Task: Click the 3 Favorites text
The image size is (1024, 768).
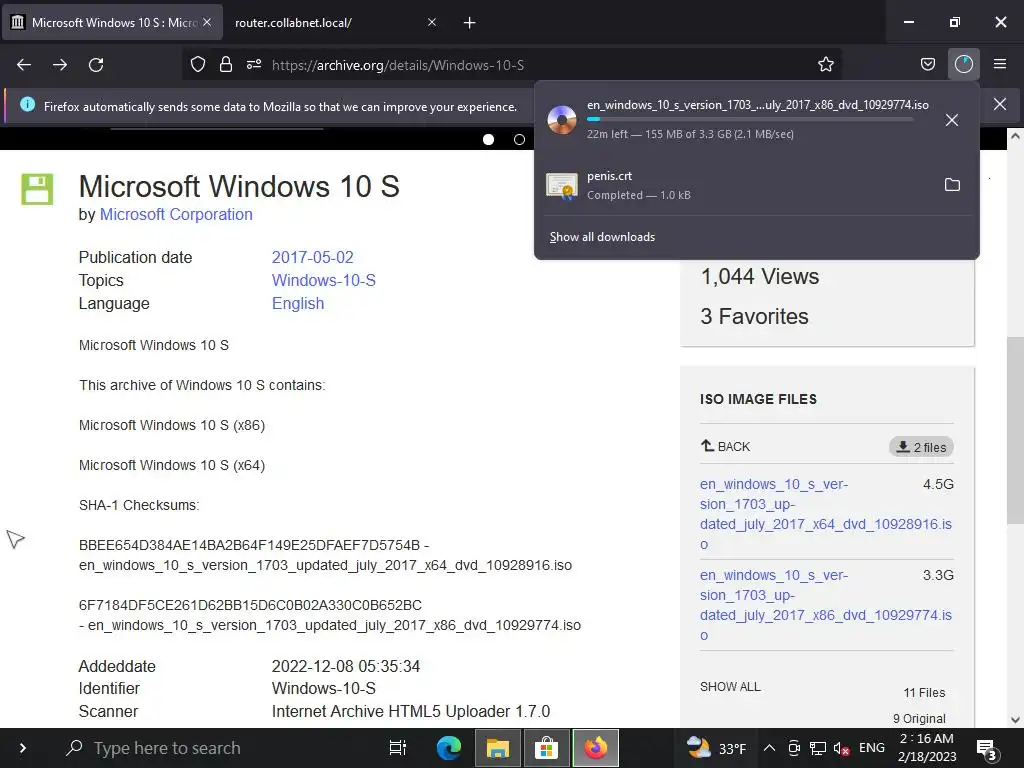Action: point(754,317)
